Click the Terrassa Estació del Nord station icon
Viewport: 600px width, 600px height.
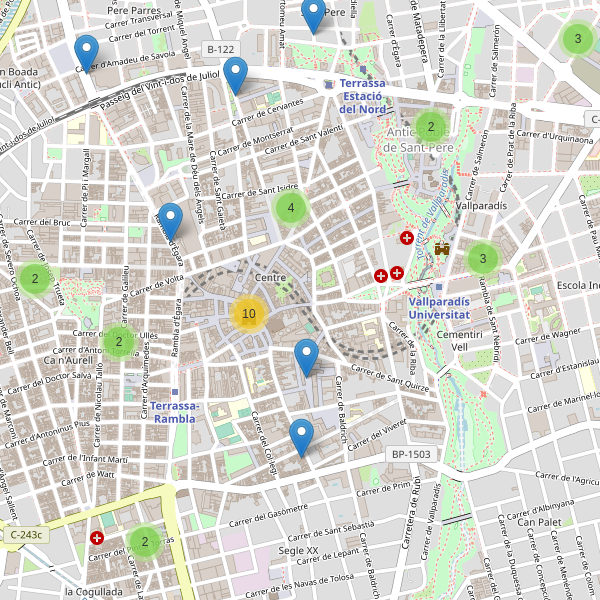[x=329, y=85]
